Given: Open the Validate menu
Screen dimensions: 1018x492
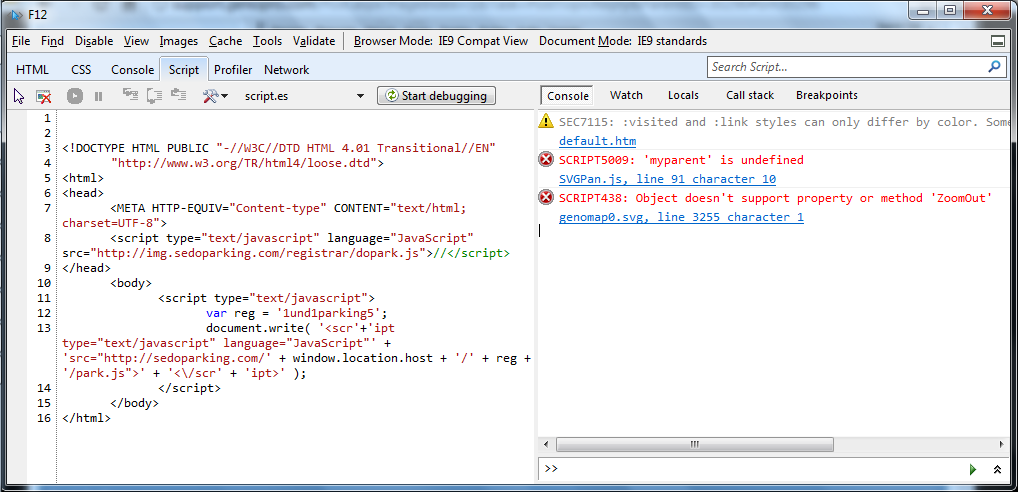Looking at the screenshot, I should pyautogui.click(x=314, y=41).
